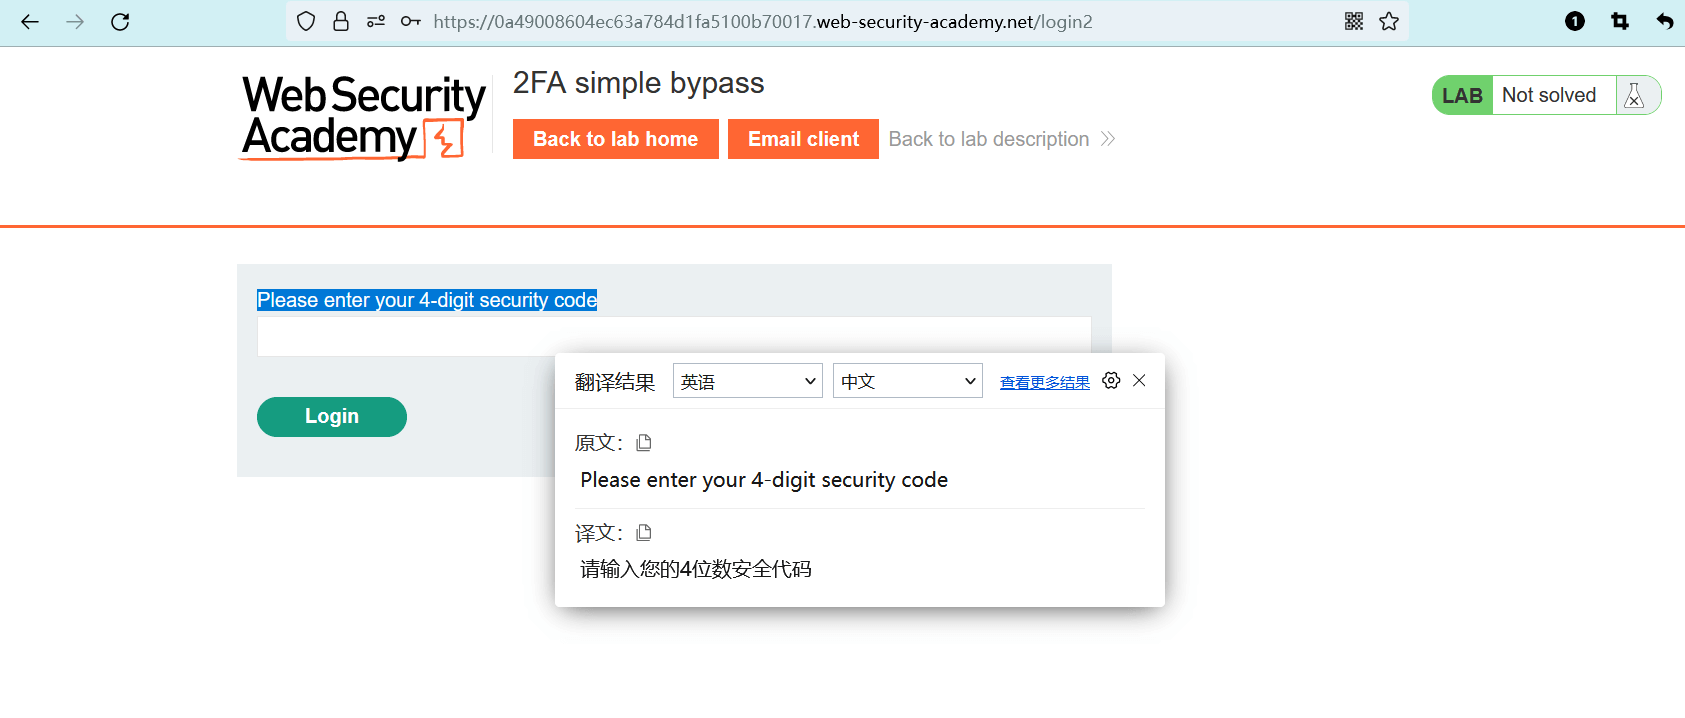Click the crop screenshot icon in toolbar
The height and width of the screenshot is (718, 1685).
1620,22
